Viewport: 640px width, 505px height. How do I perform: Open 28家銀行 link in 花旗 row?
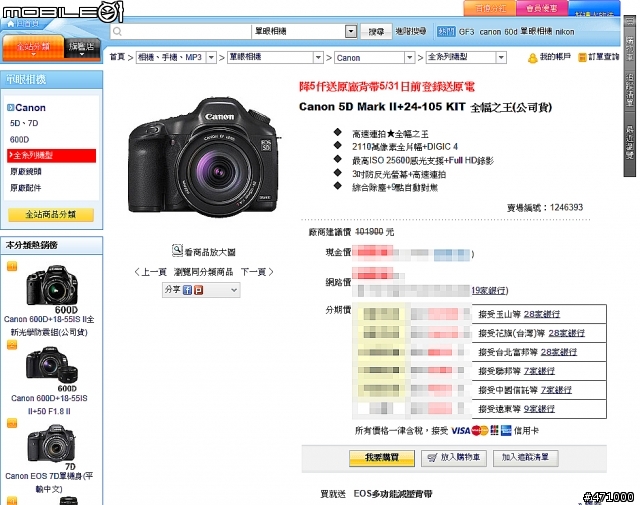pos(567,333)
